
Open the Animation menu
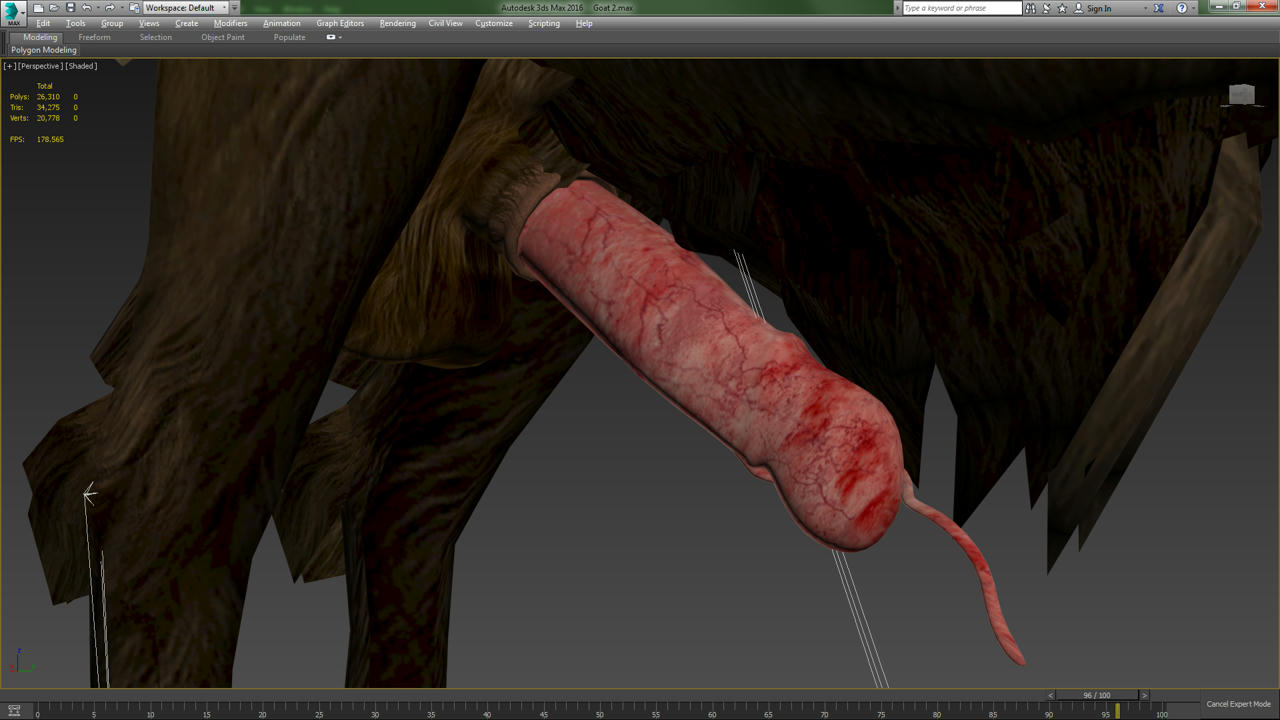coord(282,23)
